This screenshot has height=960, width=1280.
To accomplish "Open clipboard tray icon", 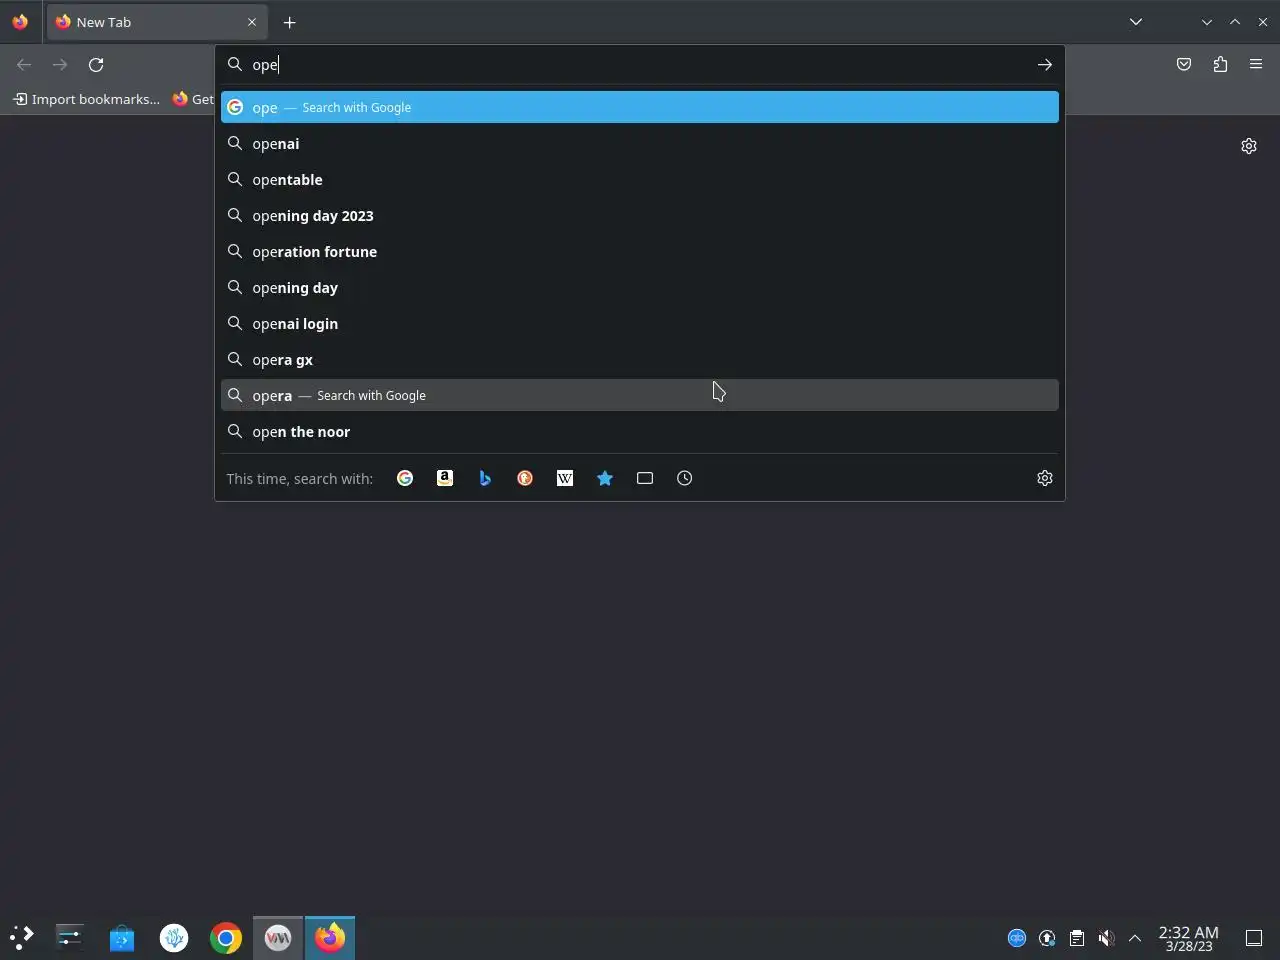I will click(x=1076, y=937).
